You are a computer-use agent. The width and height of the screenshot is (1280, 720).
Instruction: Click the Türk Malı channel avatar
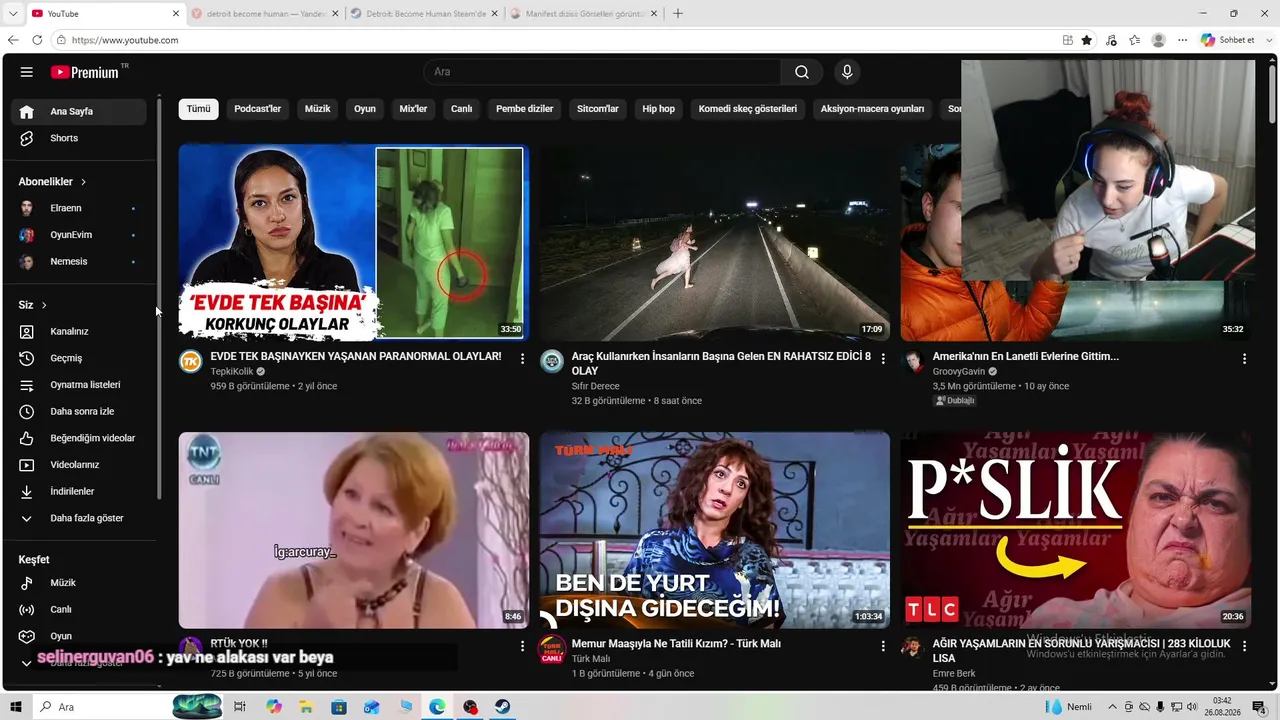pos(552,650)
